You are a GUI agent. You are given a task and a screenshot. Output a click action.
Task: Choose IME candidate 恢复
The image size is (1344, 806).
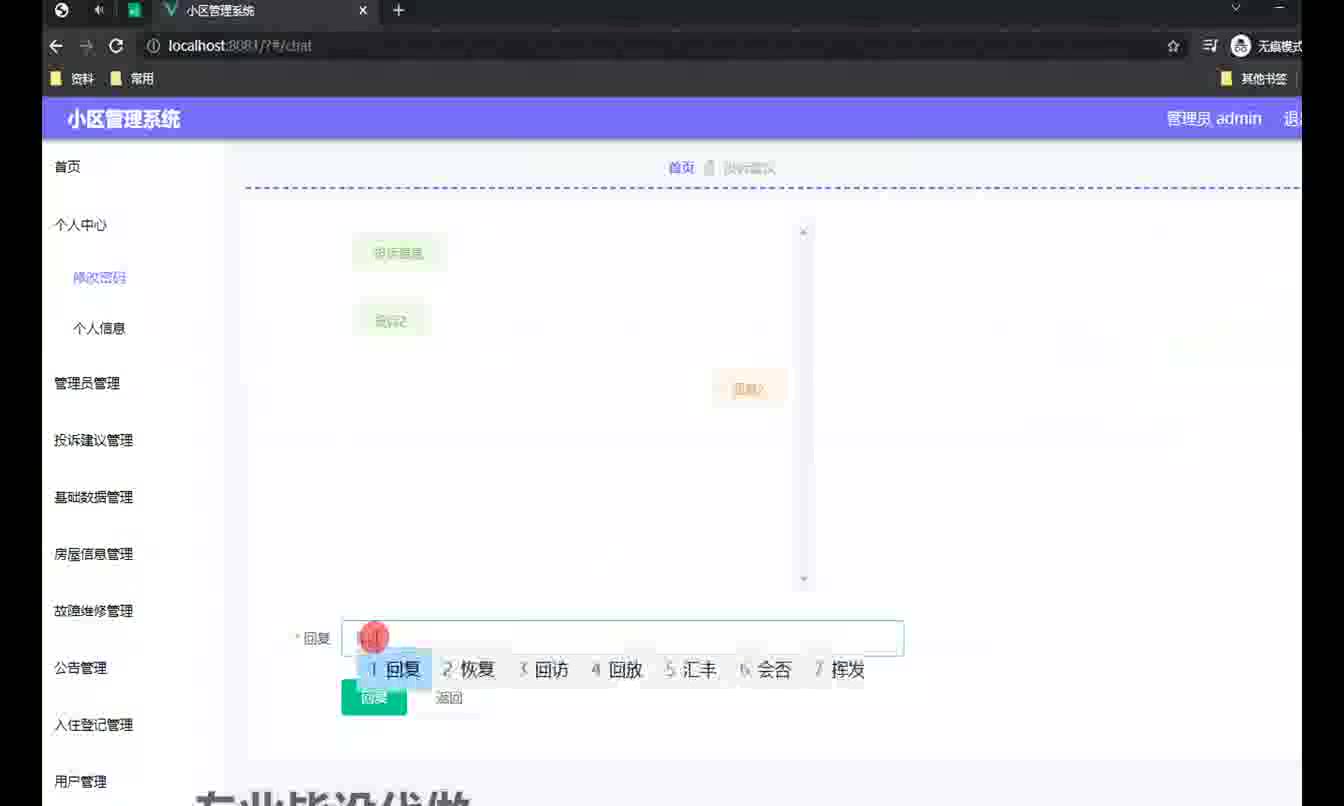pyautogui.click(x=469, y=670)
